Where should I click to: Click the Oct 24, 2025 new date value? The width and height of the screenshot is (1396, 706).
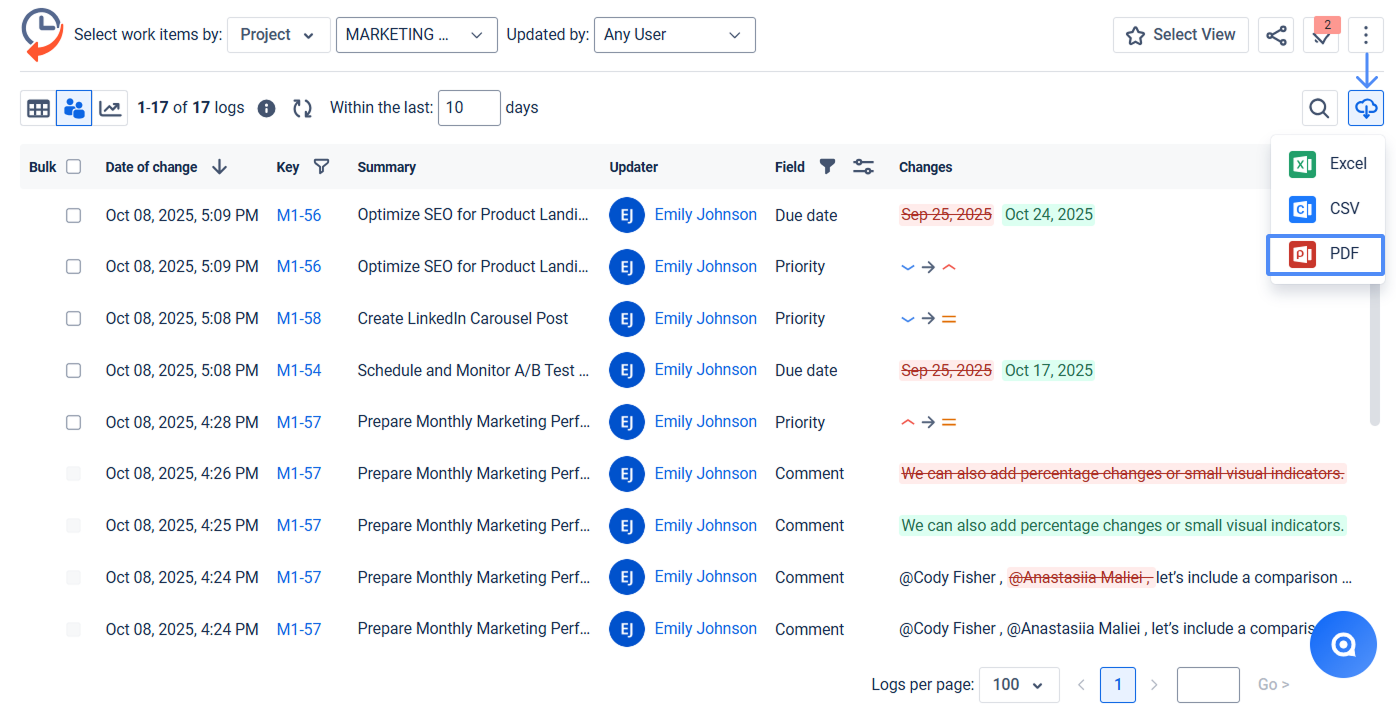pos(1049,215)
